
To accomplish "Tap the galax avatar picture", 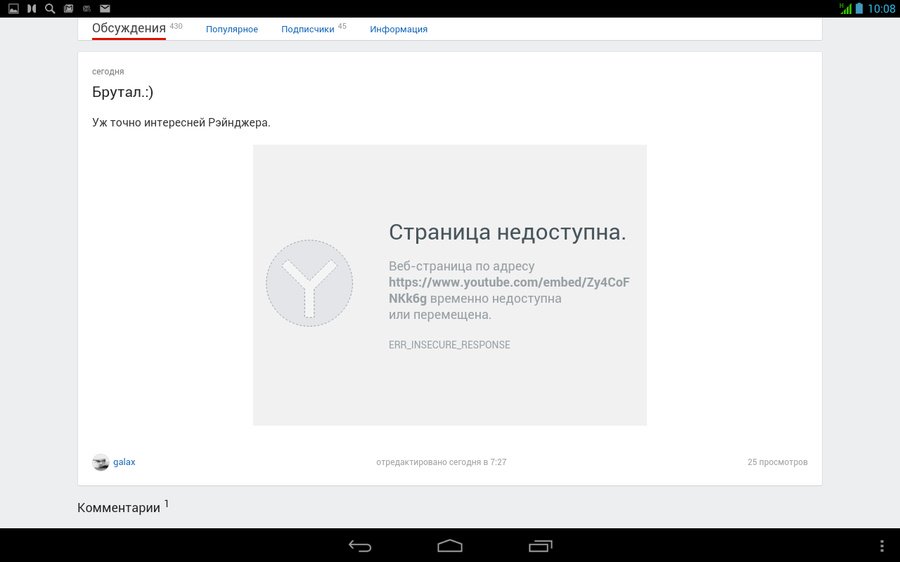I will [100, 462].
